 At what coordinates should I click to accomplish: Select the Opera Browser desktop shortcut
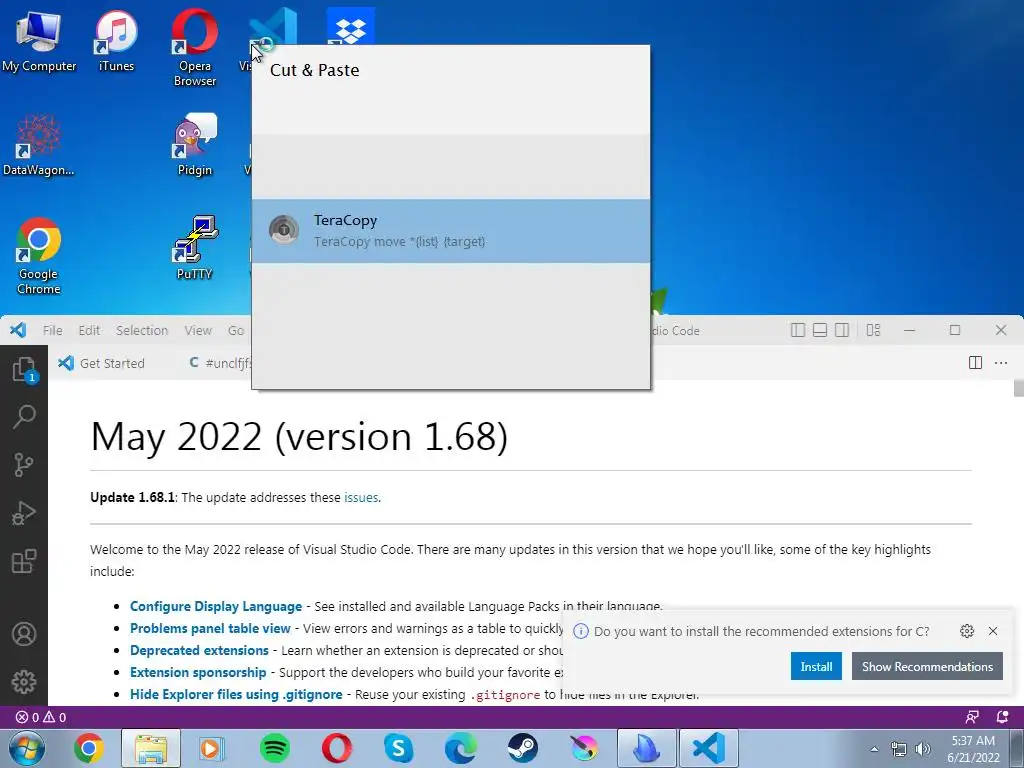195,48
